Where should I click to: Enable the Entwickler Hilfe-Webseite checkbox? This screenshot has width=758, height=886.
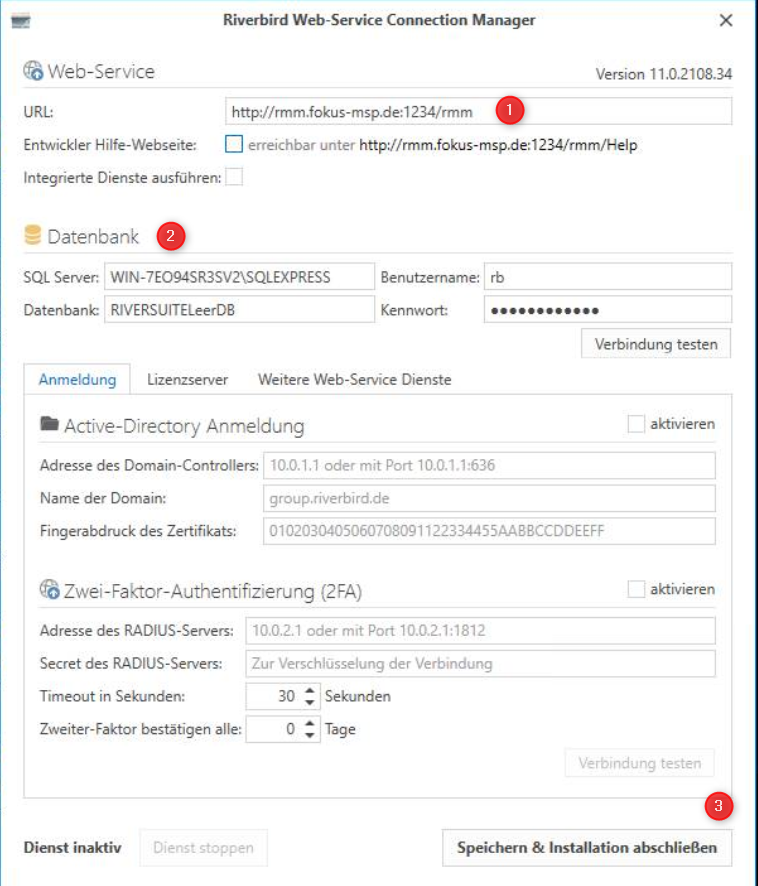pyautogui.click(x=233, y=144)
